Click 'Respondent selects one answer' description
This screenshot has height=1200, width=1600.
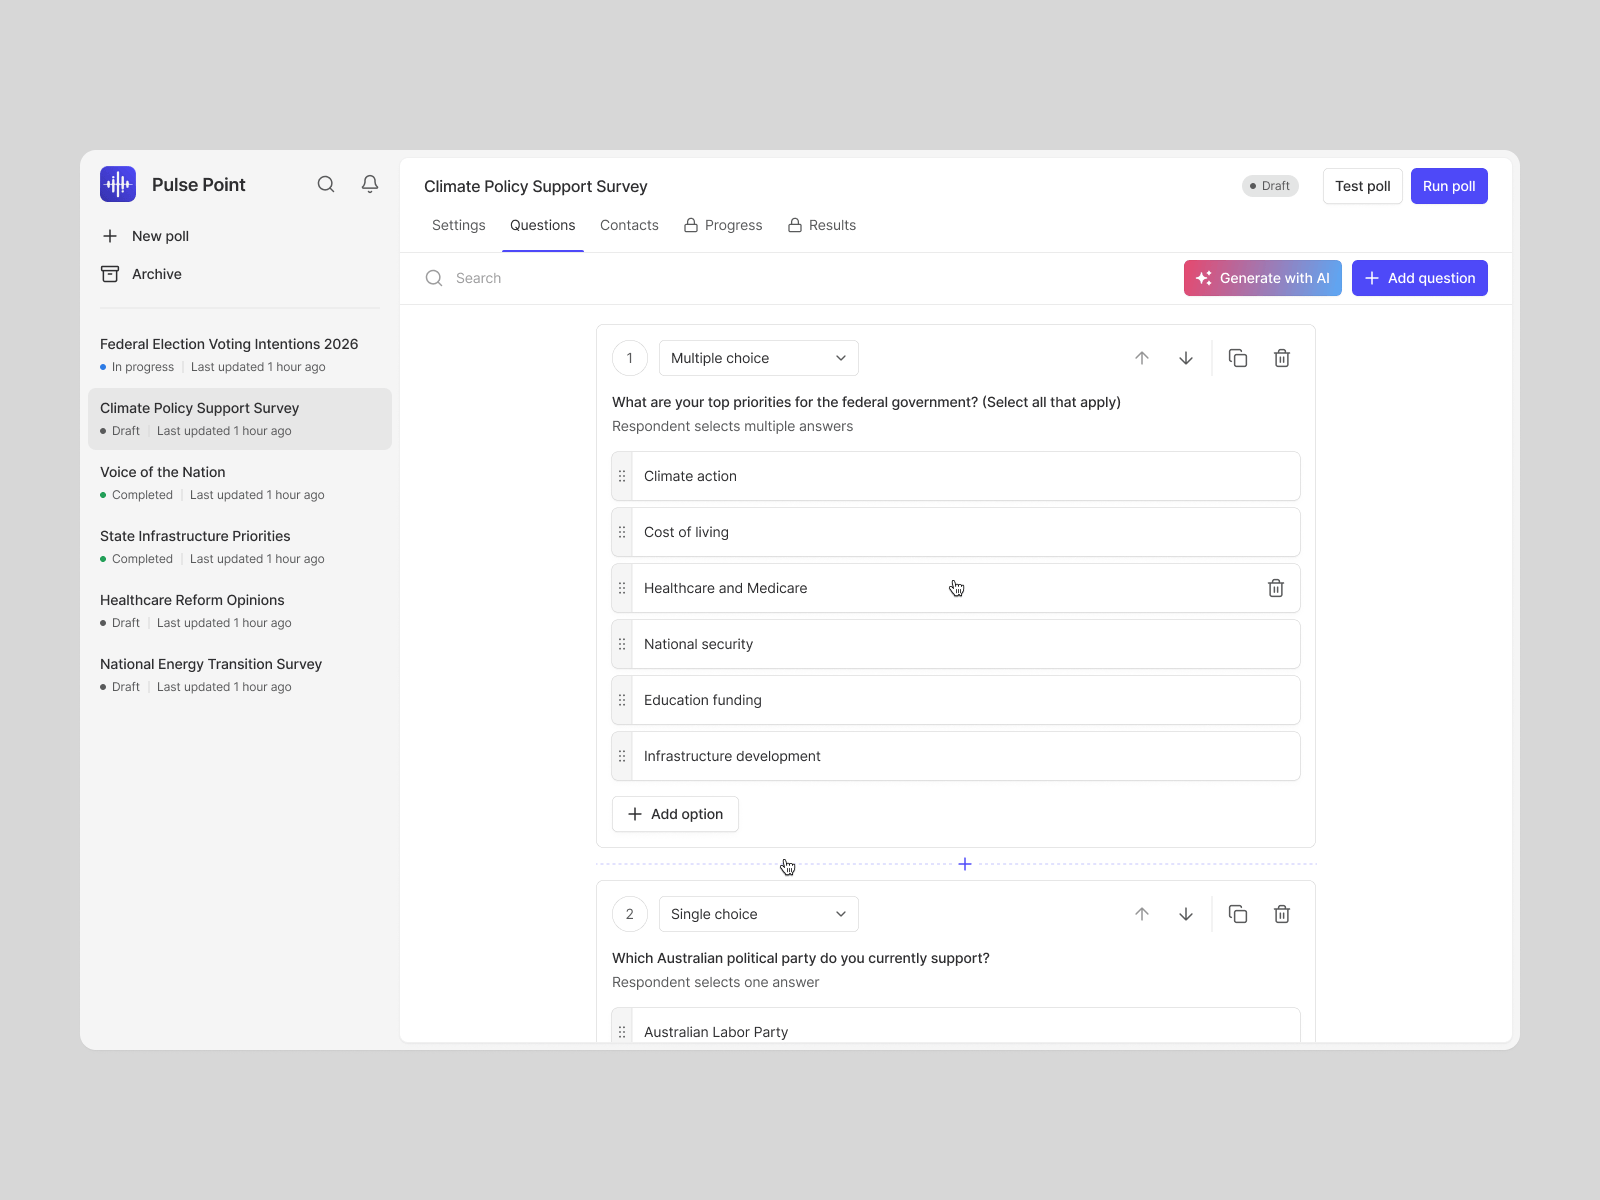tap(715, 982)
